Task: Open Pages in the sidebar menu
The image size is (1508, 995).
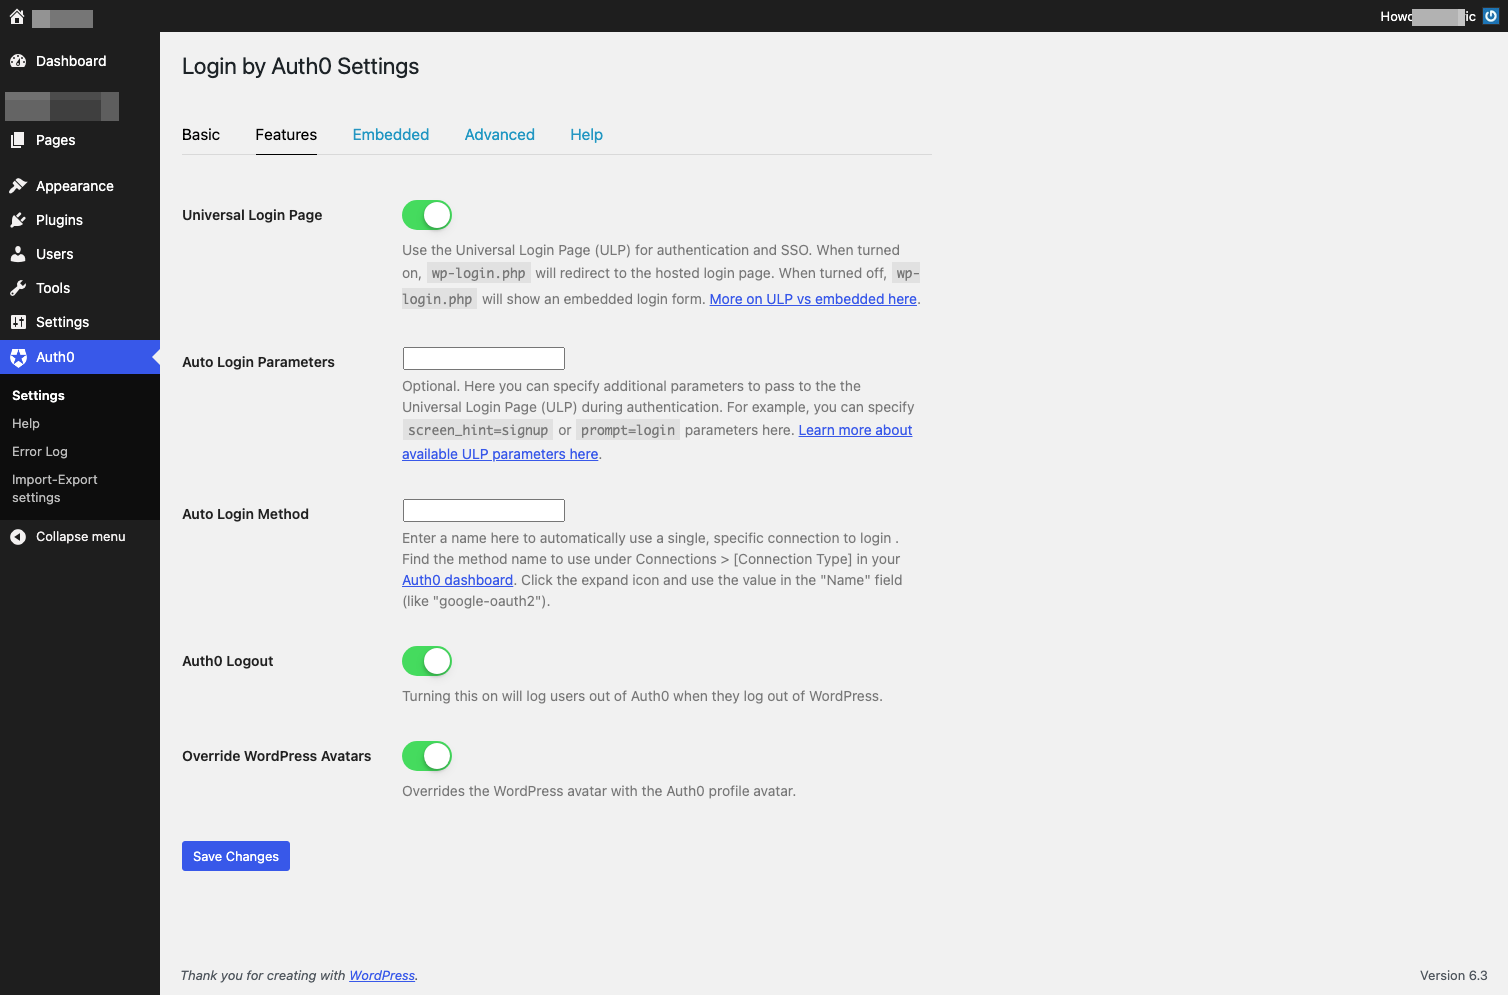Action: pos(80,140)
